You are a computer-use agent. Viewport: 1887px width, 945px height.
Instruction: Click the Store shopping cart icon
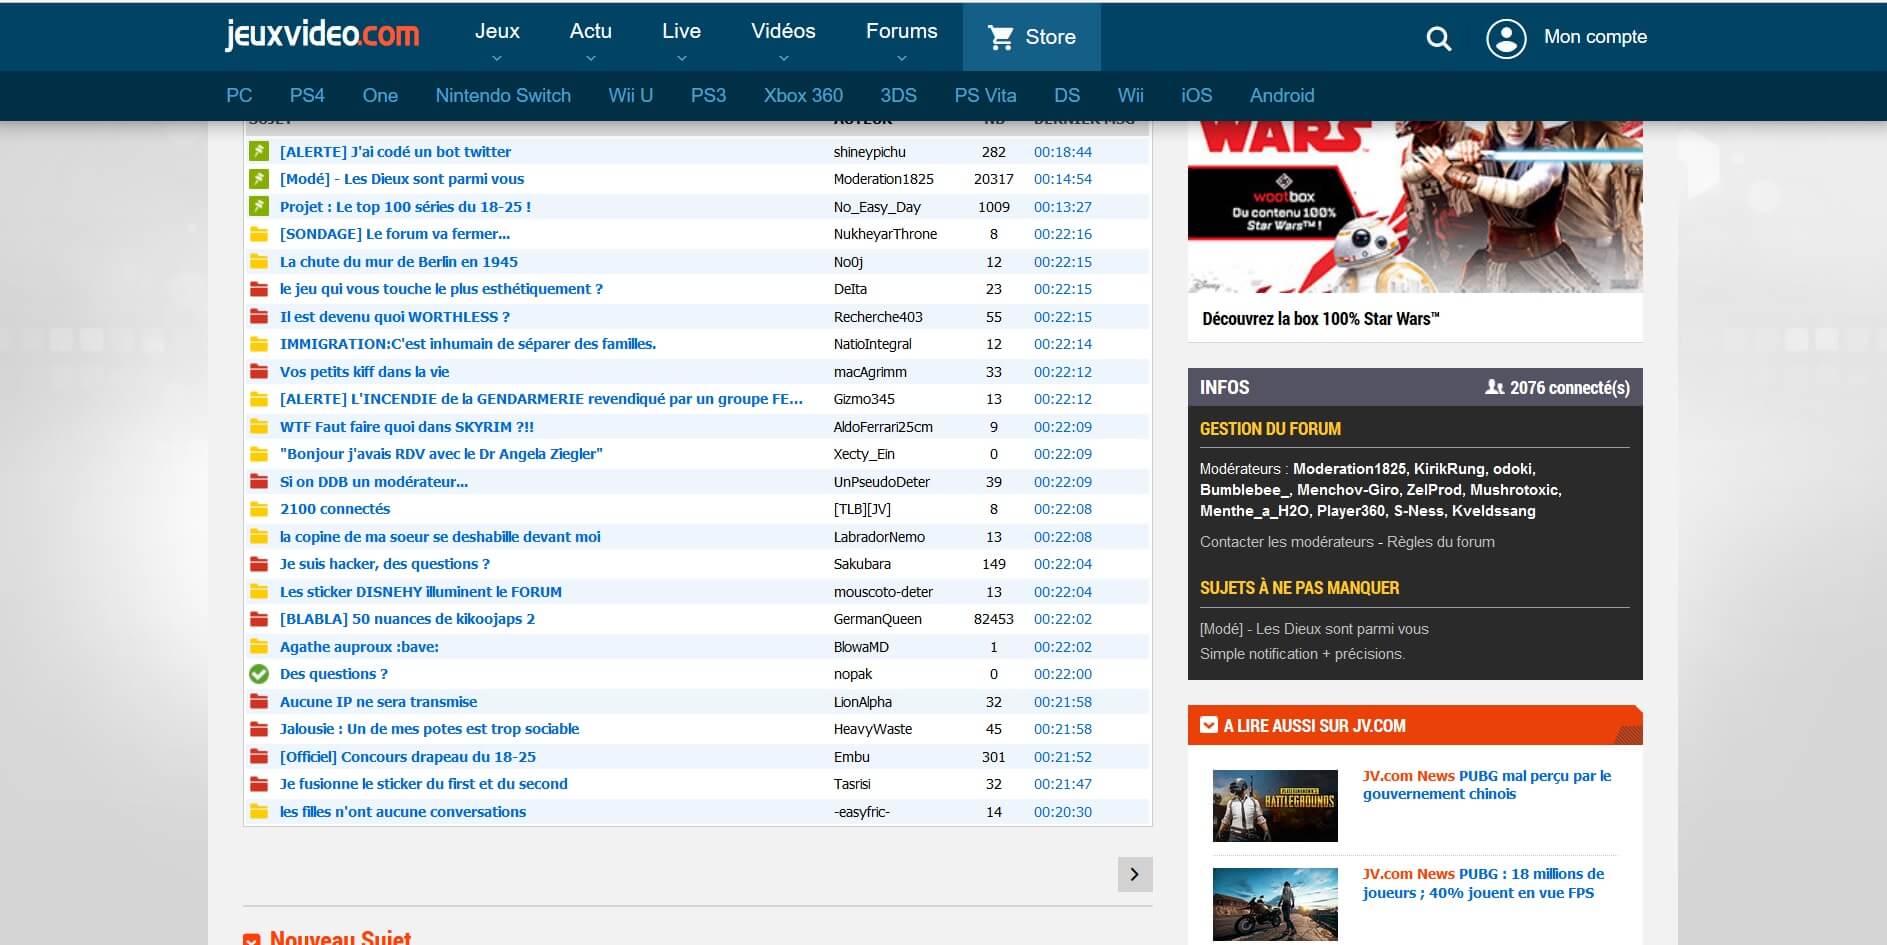click(1000, 37)
